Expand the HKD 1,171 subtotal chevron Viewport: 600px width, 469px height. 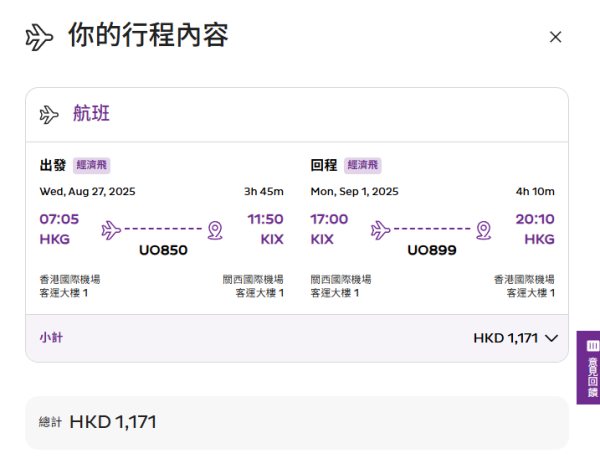tap(551, 338)
